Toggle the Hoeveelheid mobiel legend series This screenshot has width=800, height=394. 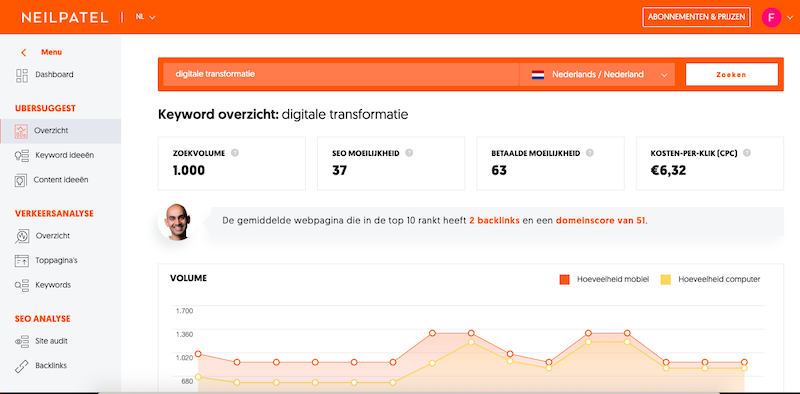(604, 279)
